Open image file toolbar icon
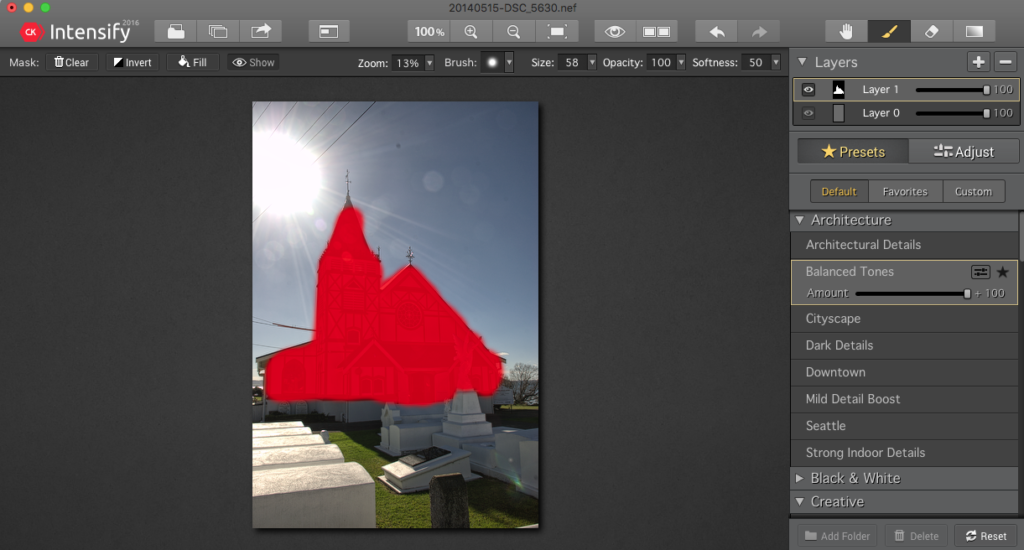 176,31
